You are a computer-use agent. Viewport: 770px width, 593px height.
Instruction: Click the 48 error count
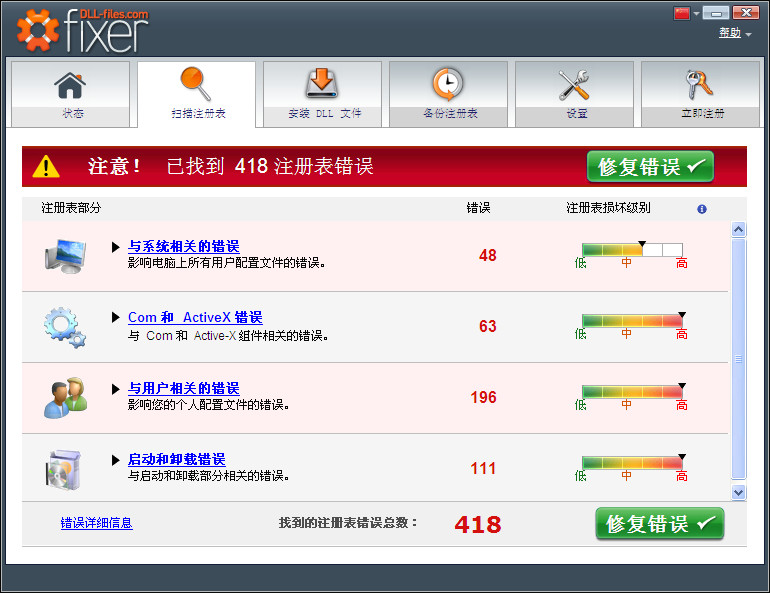click(488, 256)
